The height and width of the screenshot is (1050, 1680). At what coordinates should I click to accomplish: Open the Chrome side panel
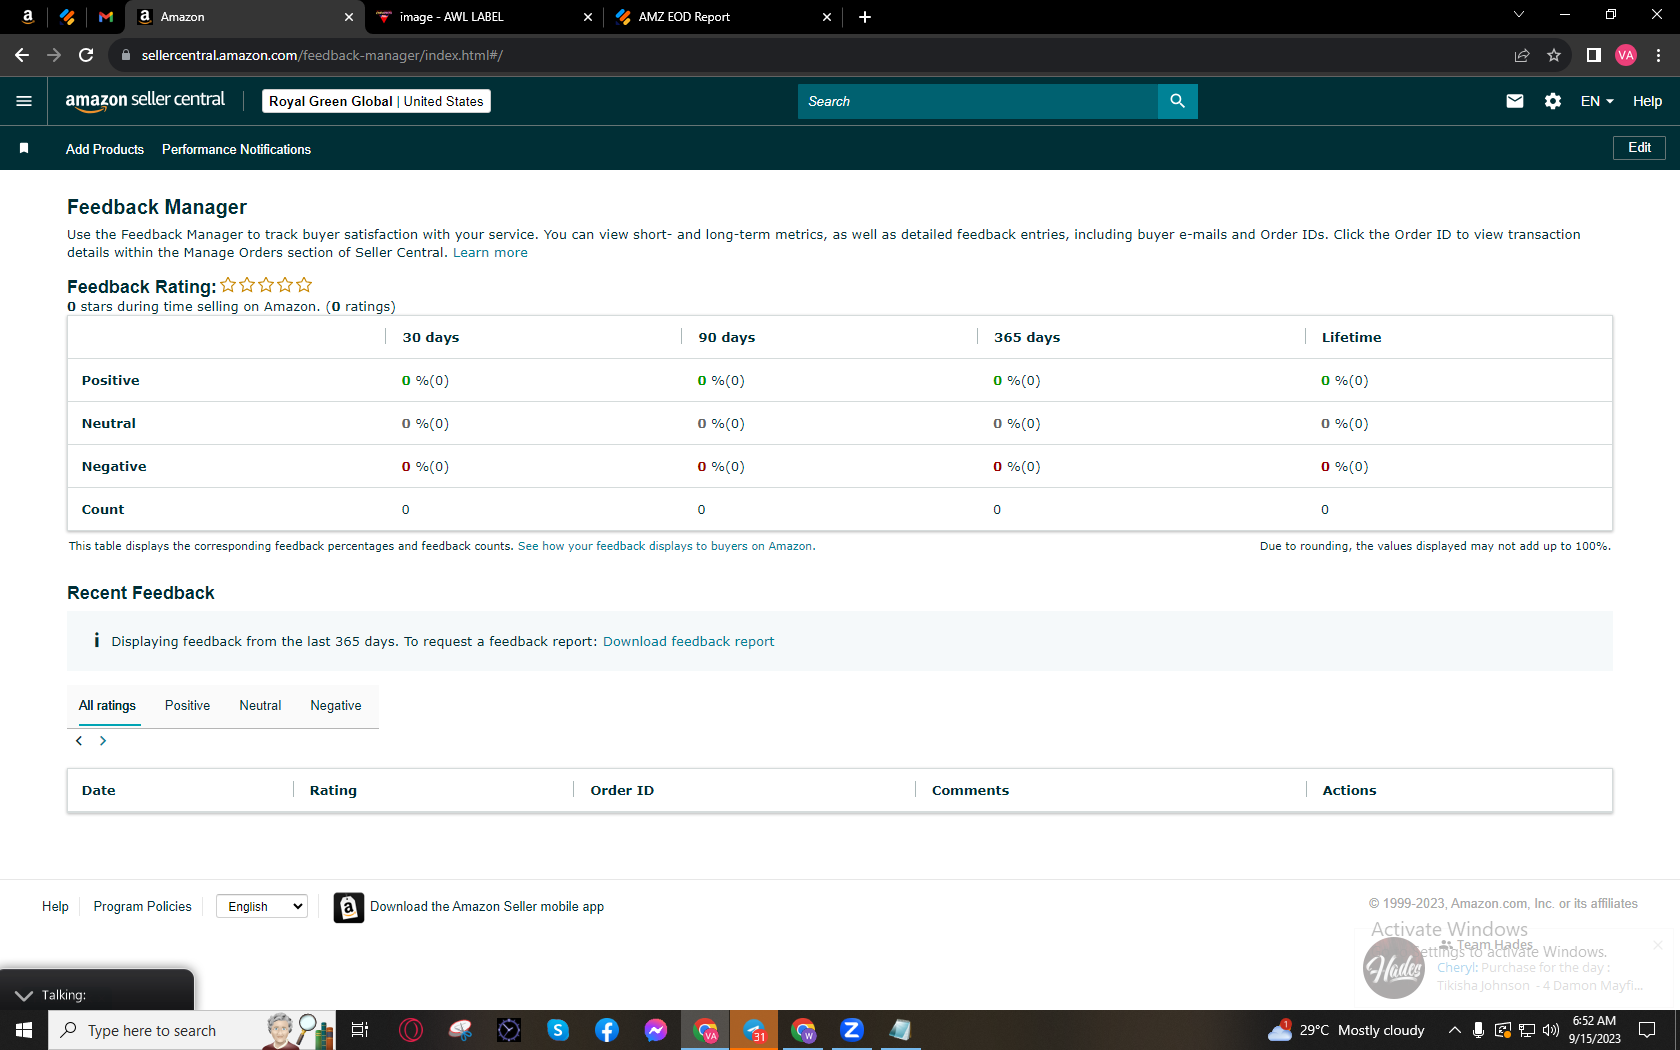(1594, 55)
